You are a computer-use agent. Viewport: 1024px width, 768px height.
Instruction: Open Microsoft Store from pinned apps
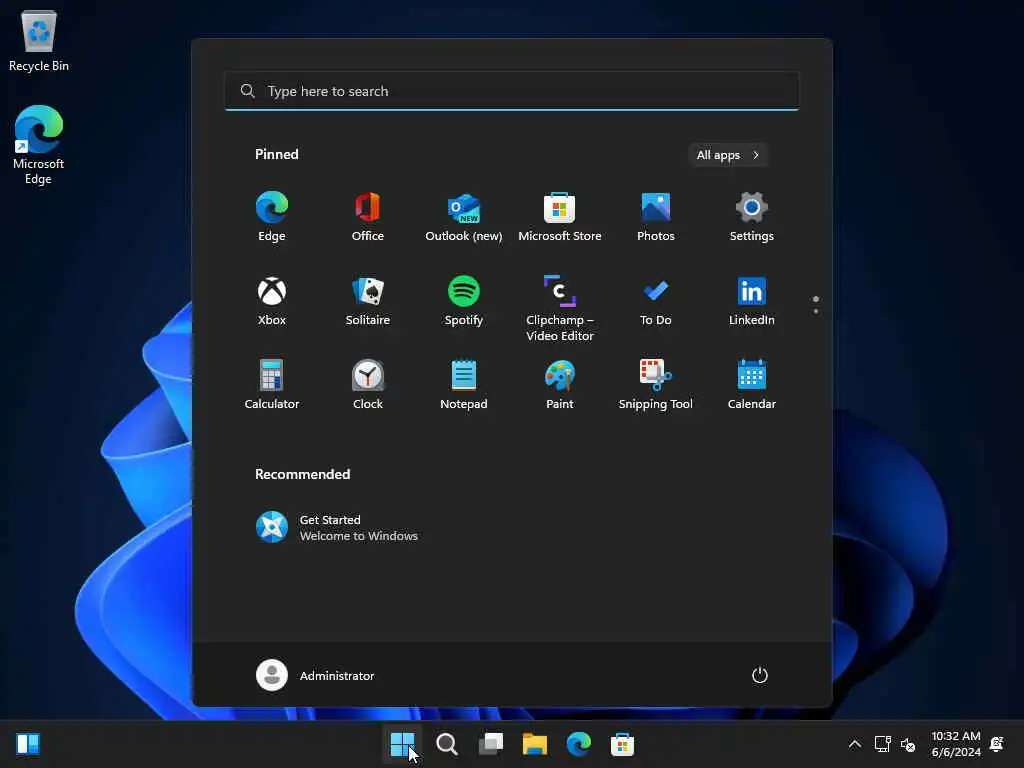(x=560, y=217)
